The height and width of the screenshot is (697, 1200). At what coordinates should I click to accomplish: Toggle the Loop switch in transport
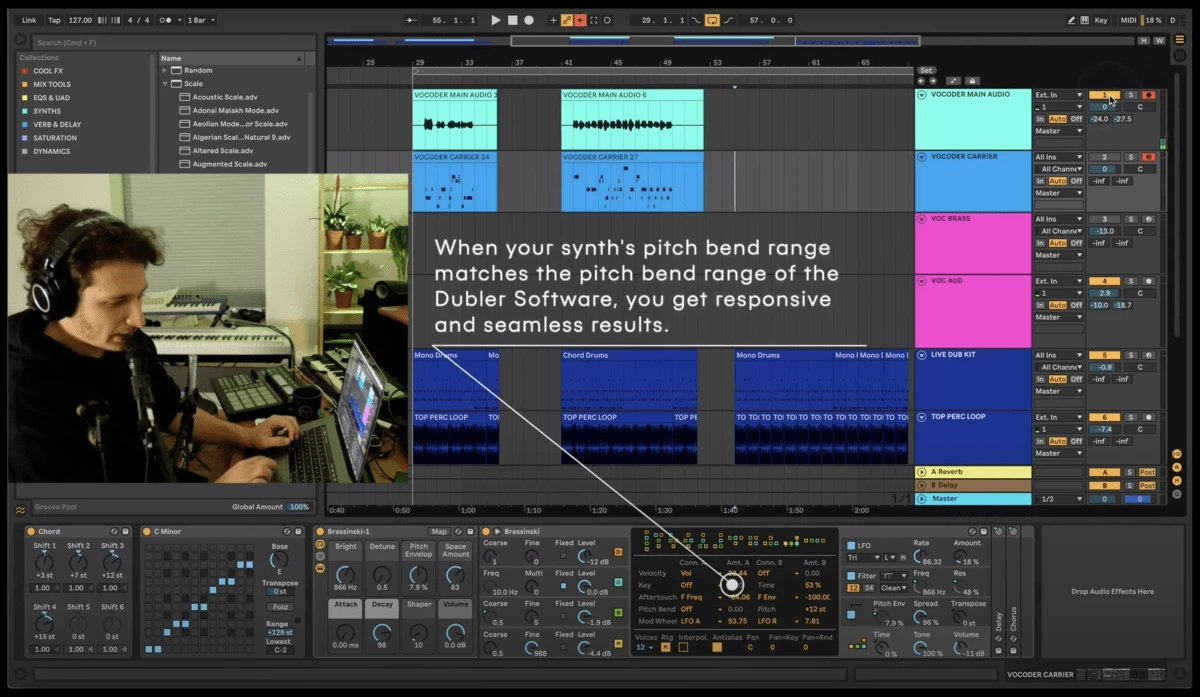(x=712, y=20)
